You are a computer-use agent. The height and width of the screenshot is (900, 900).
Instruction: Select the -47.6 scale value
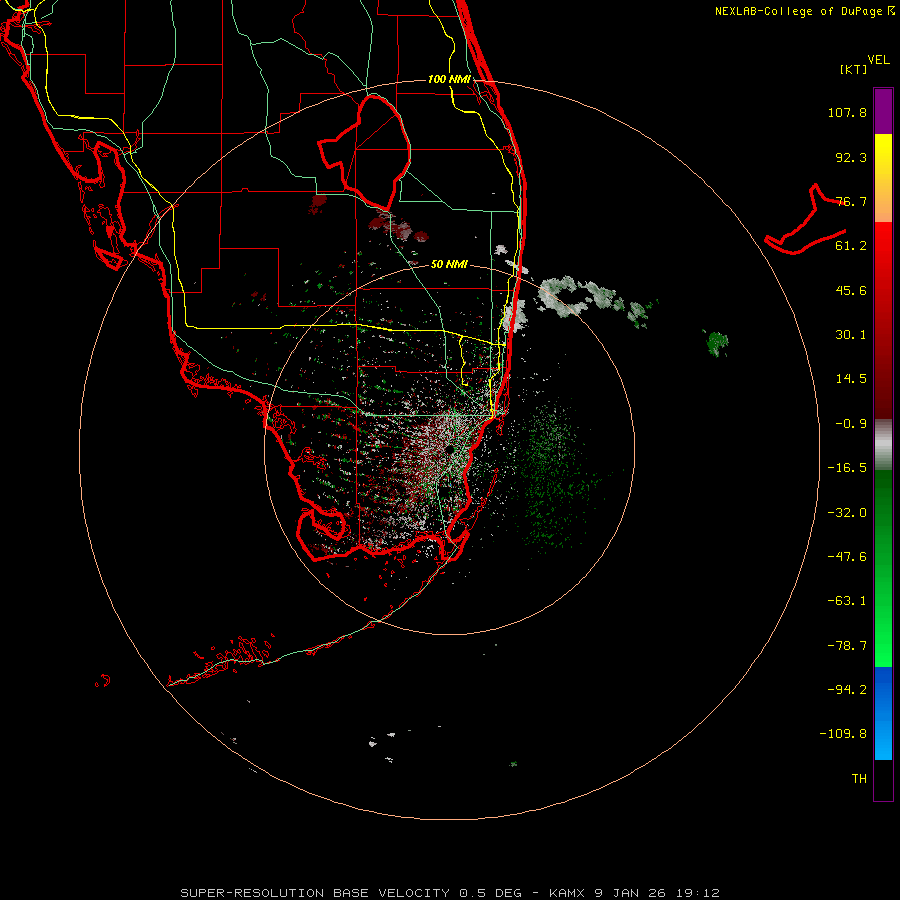click(x=847, y=557)
